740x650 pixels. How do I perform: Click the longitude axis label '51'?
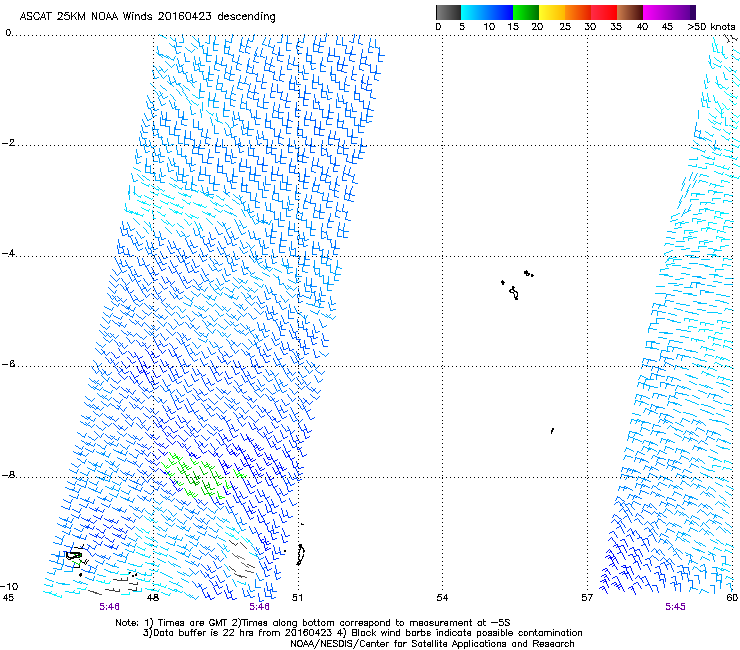pyautogui.click(x=297, y=598)
